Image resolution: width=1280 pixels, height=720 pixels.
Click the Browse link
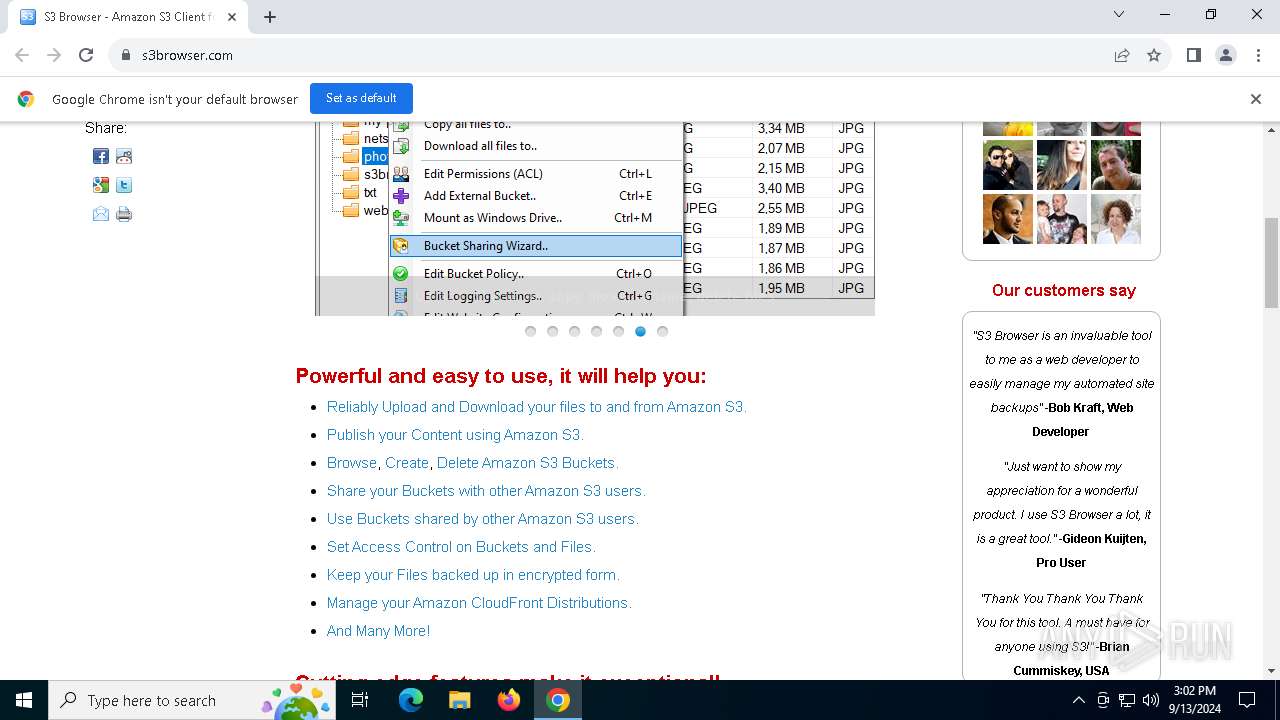tap(352, 463)
